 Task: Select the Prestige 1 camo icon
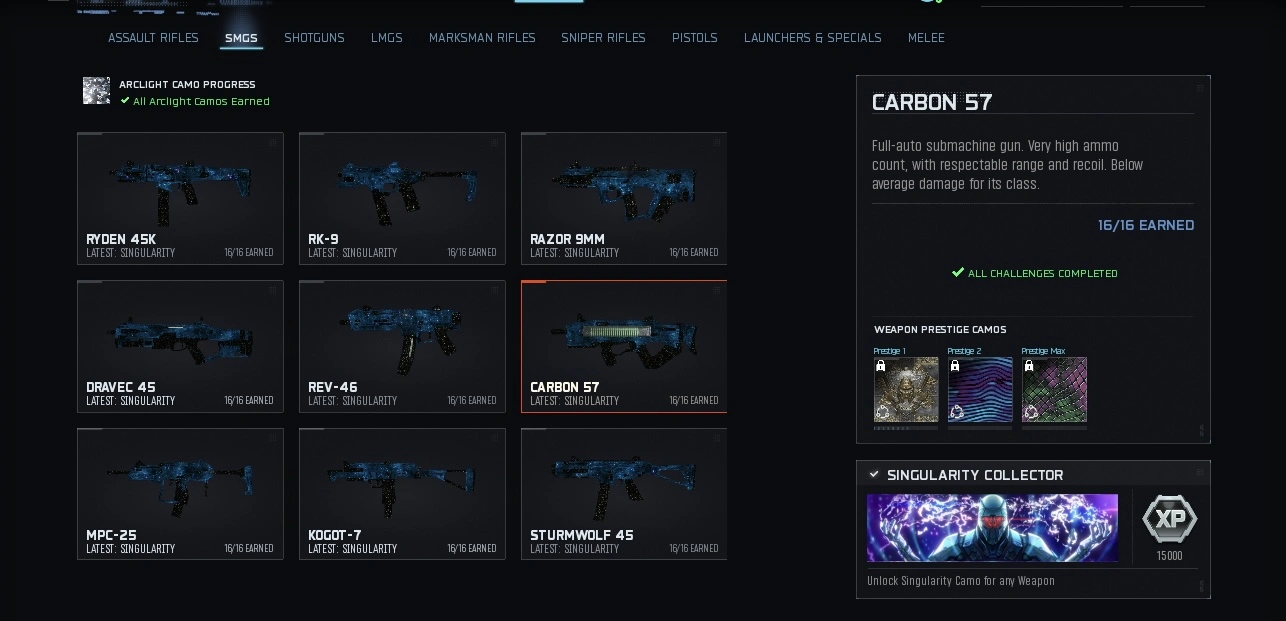(x=906, y=390)
